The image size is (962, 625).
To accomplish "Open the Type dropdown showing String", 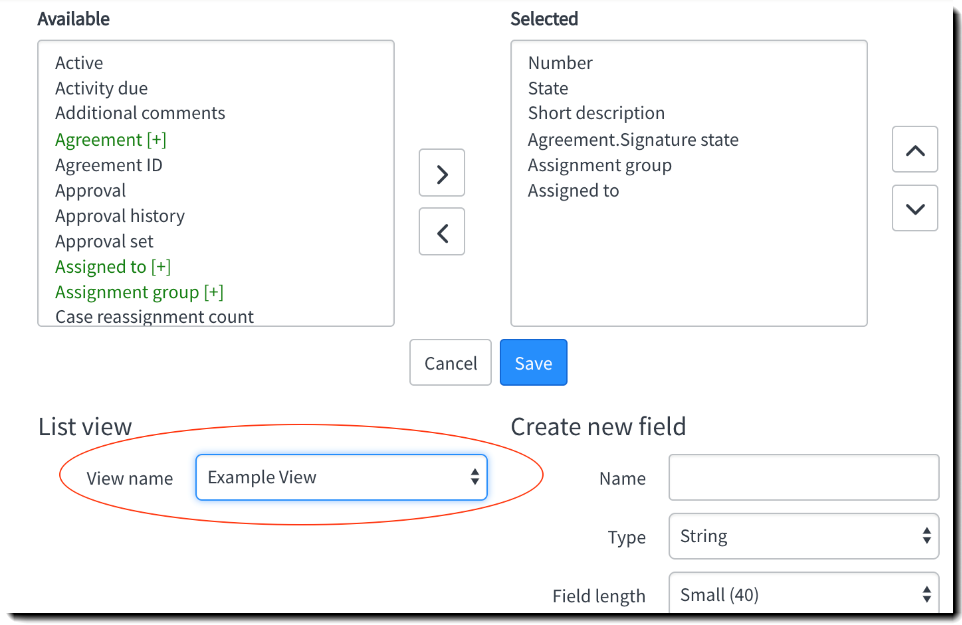I will 803,536.
